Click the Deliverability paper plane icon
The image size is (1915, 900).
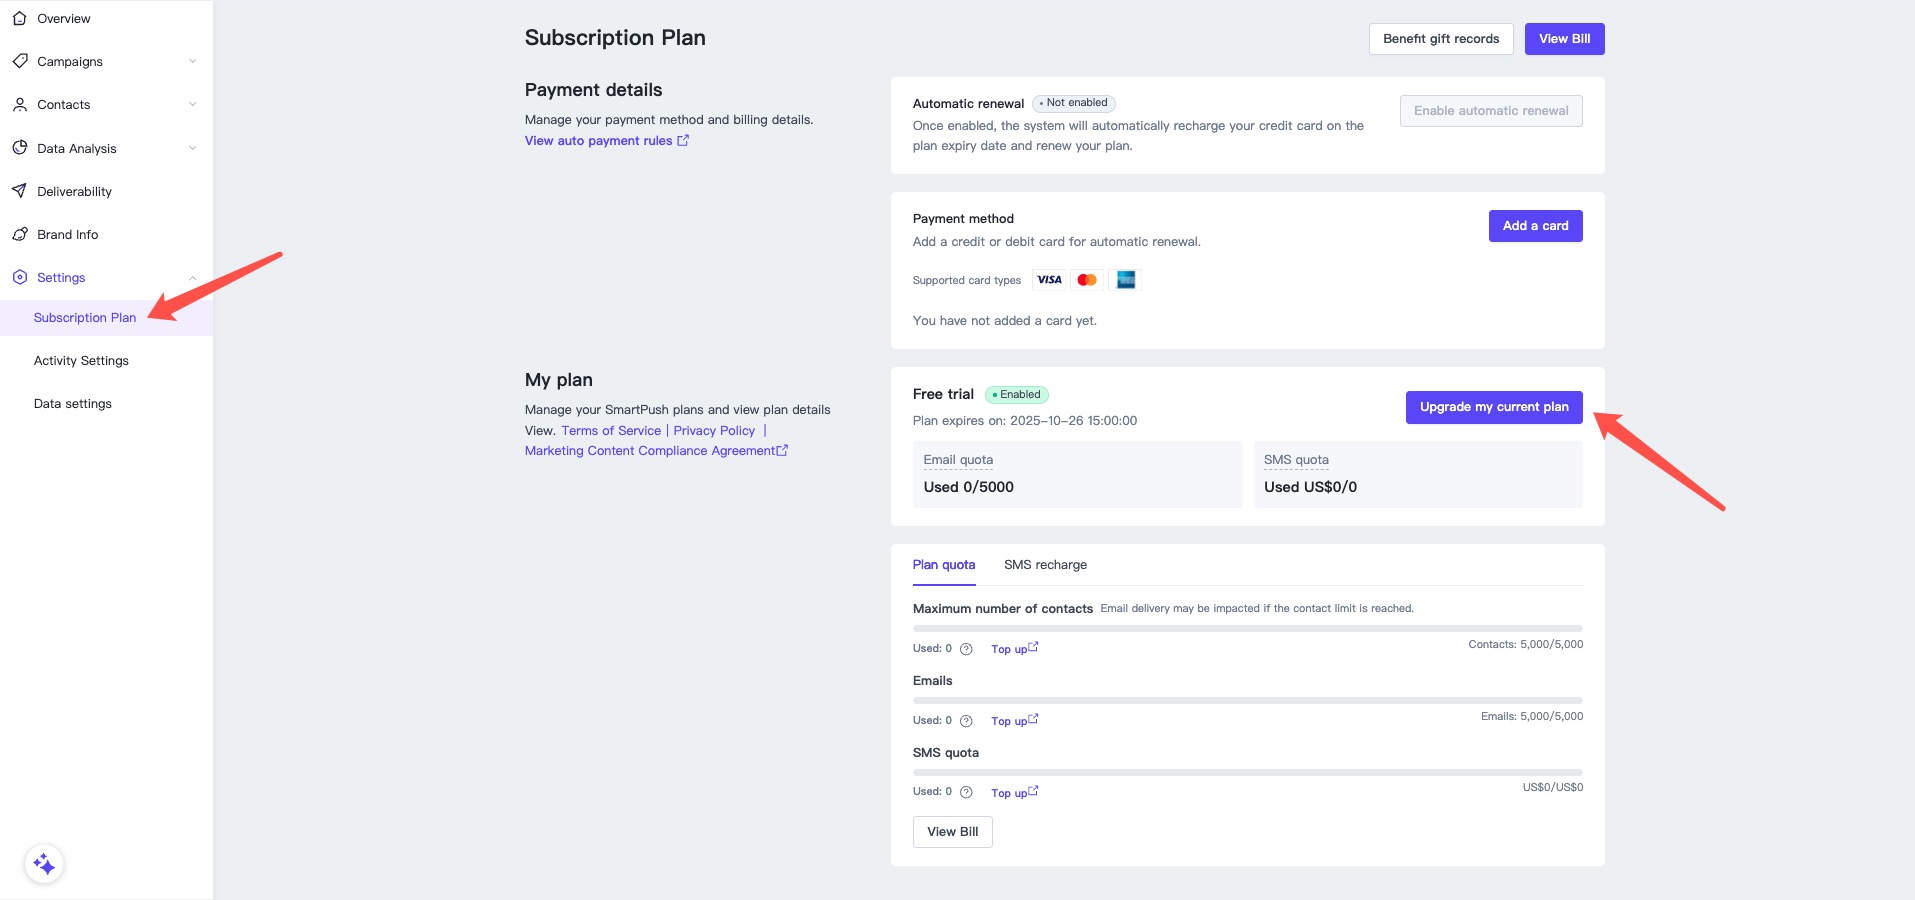click(x=19, y=191)
